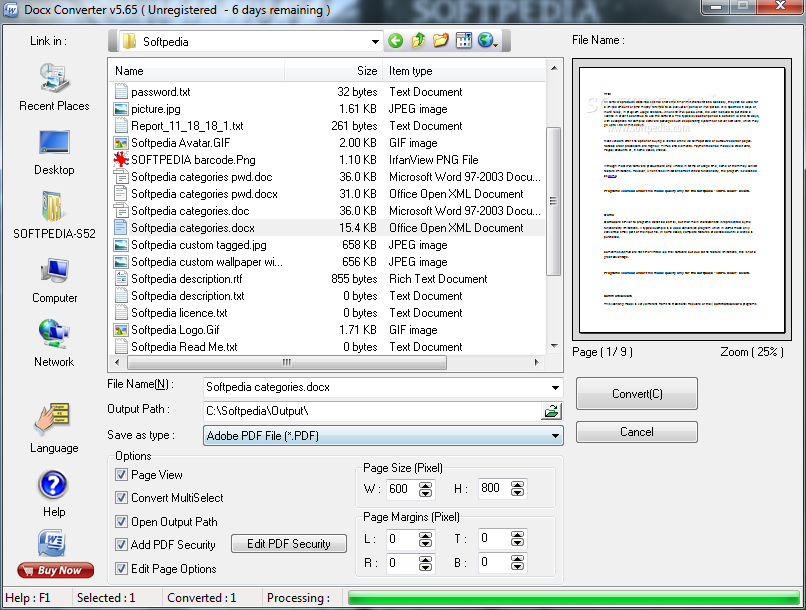Browse for output path folder icon

(x=552, y=411)
